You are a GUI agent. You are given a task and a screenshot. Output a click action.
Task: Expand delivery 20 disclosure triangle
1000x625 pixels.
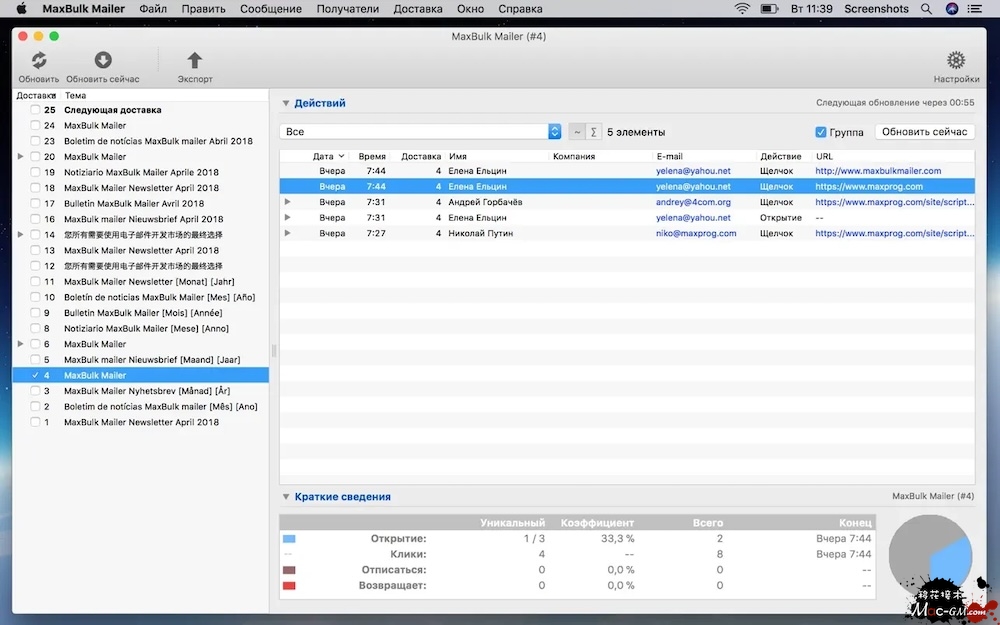21,157
